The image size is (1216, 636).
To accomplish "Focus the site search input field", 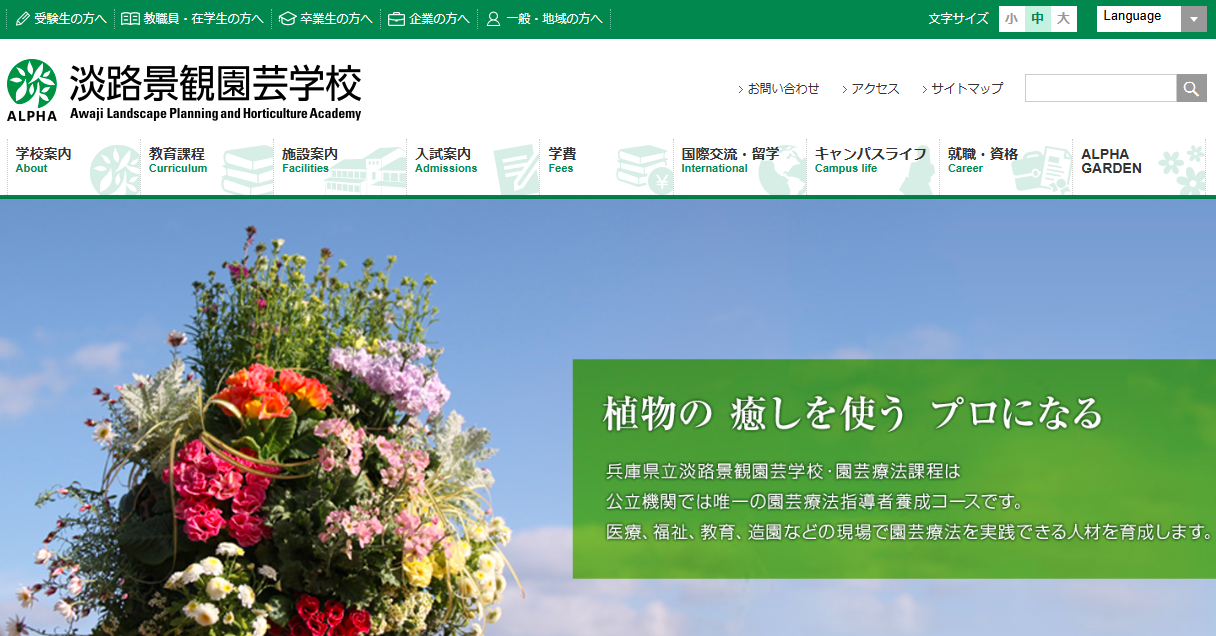I will 1101,88.
